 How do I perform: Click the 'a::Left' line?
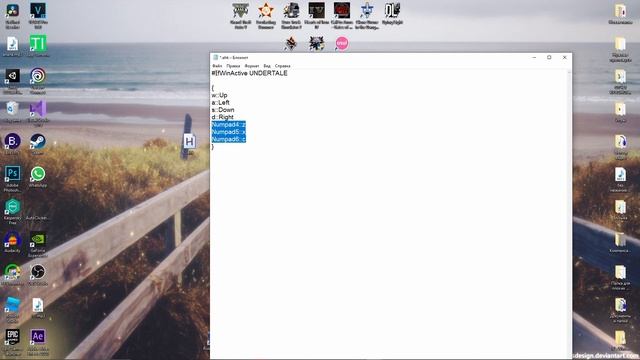click(220, 102)
